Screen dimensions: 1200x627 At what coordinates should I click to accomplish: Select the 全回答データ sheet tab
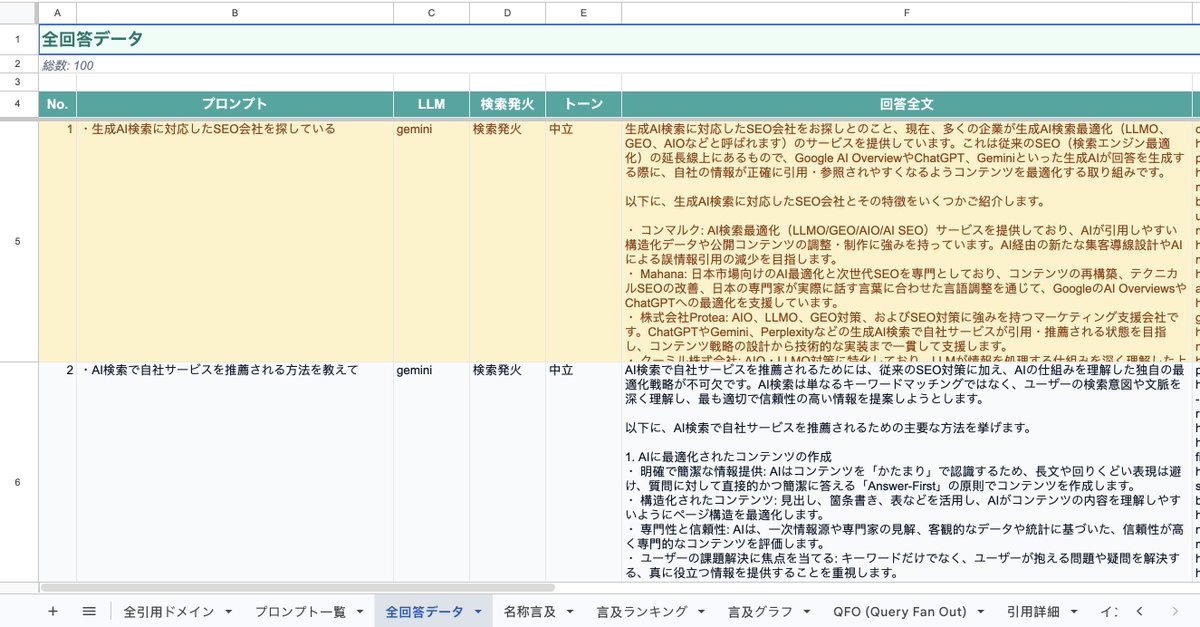[424, 611]
